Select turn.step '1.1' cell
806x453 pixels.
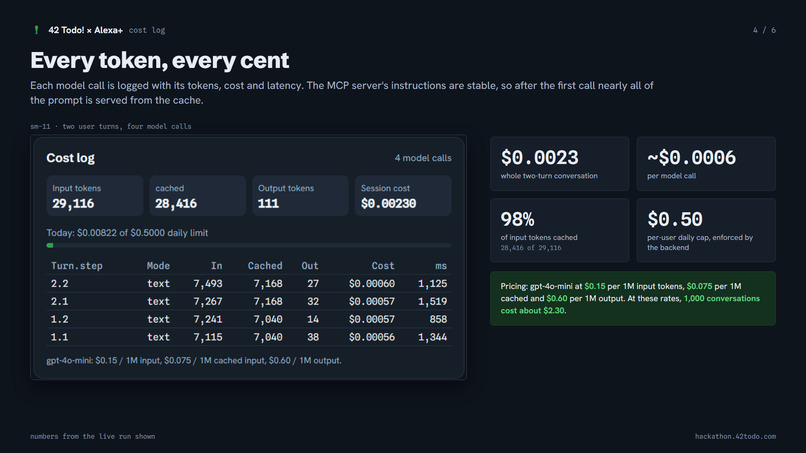point(60,337)
